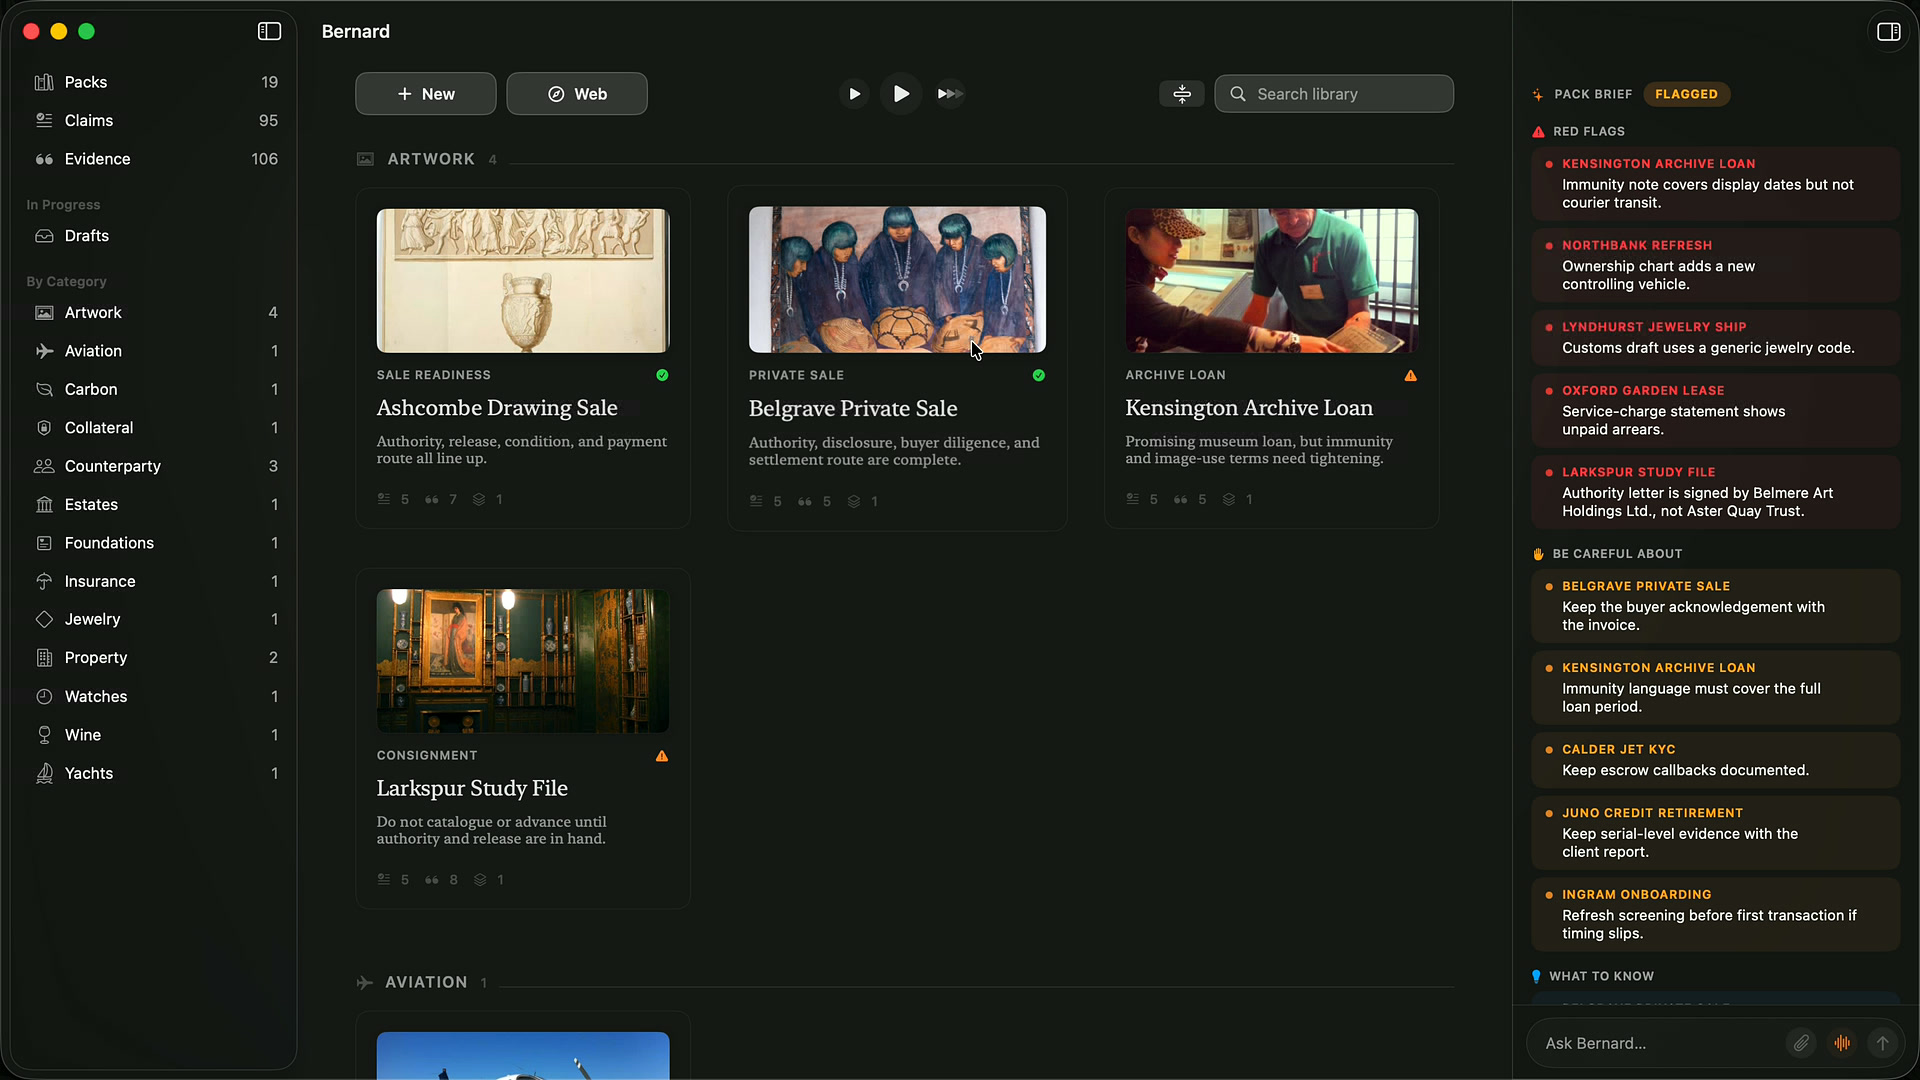Select the Watches category
Image resolution: width=1920 pixels, height=1080 pixels.
[155, 696]
